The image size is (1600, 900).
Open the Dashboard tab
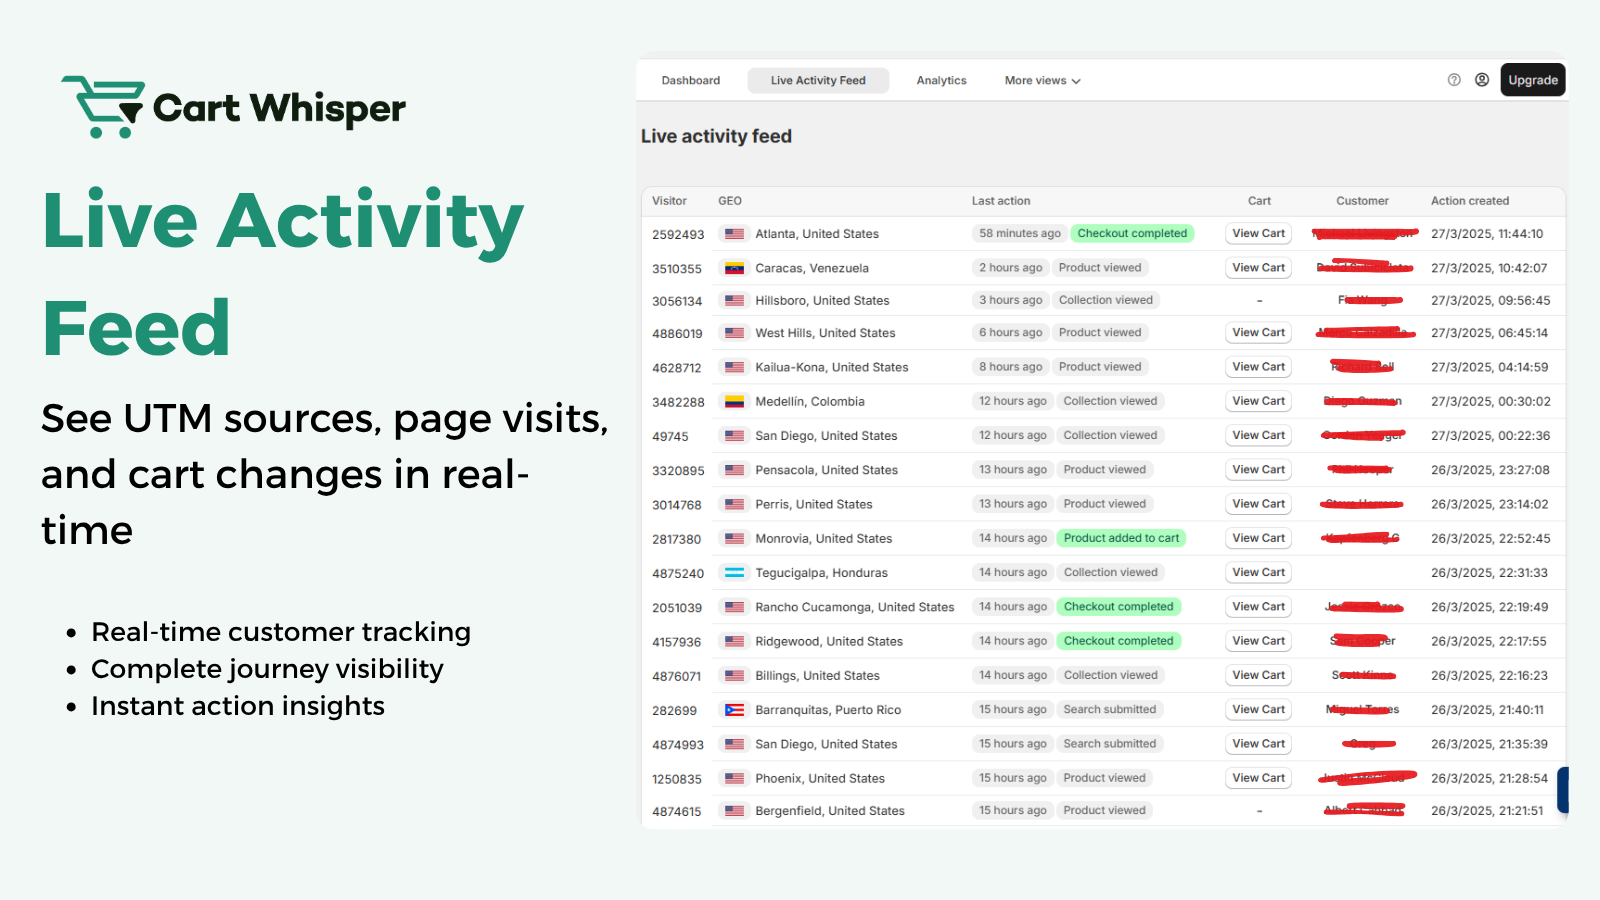pos(691,80)
